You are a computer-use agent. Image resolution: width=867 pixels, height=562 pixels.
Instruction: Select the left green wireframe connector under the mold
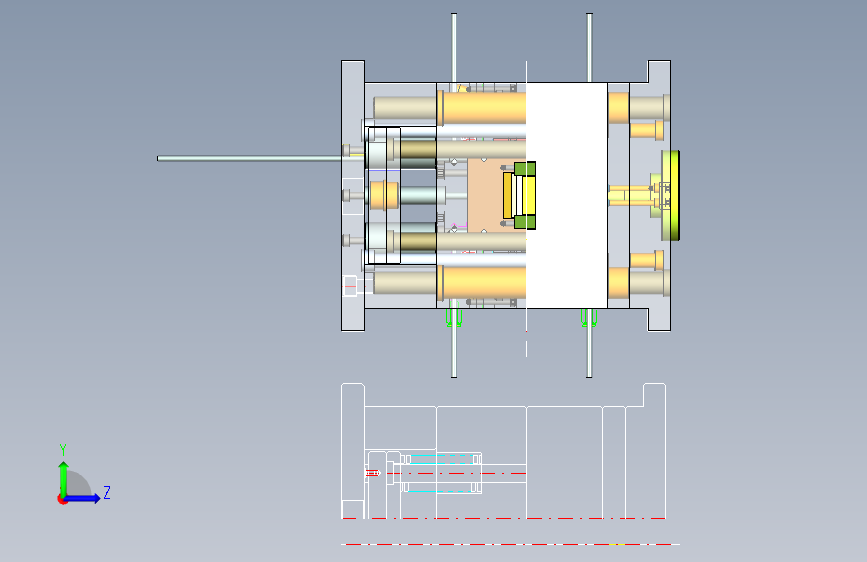click(x=454, y=318)
